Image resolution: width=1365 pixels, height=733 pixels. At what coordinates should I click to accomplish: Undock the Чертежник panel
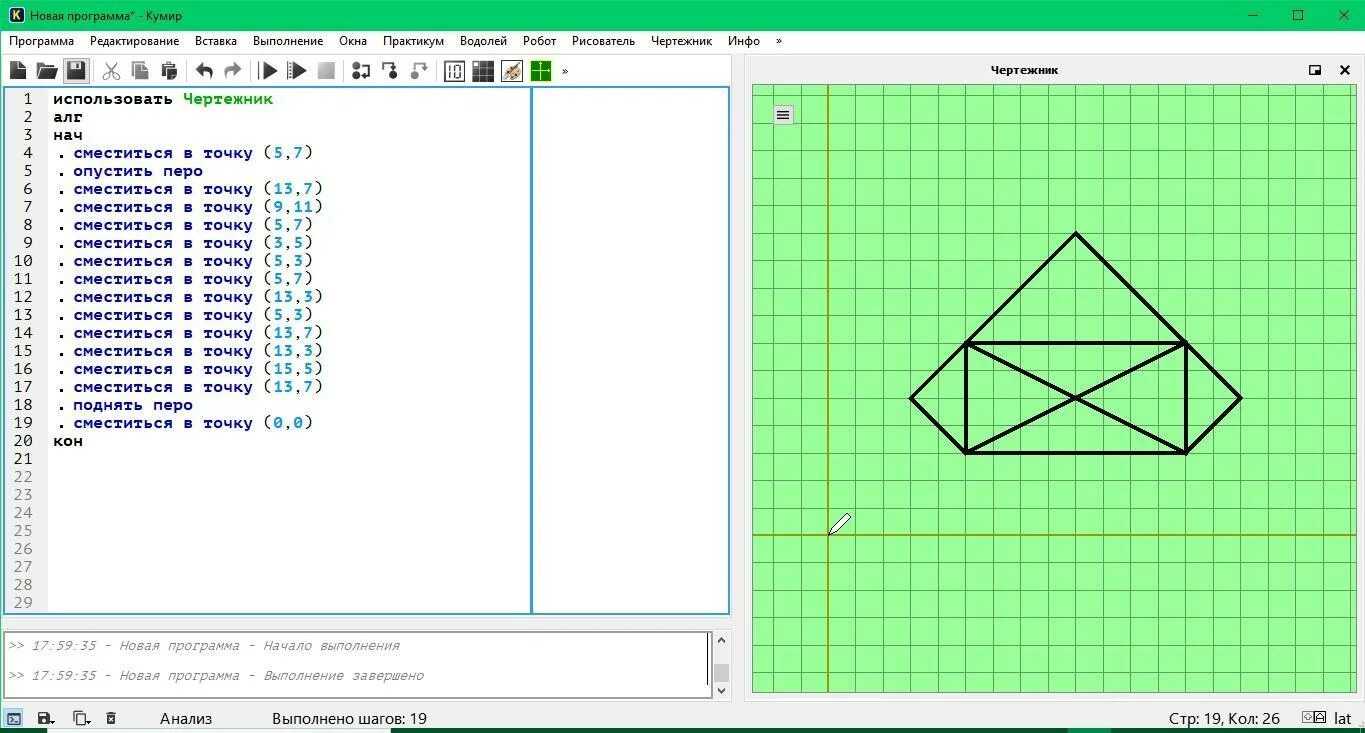1315,70
